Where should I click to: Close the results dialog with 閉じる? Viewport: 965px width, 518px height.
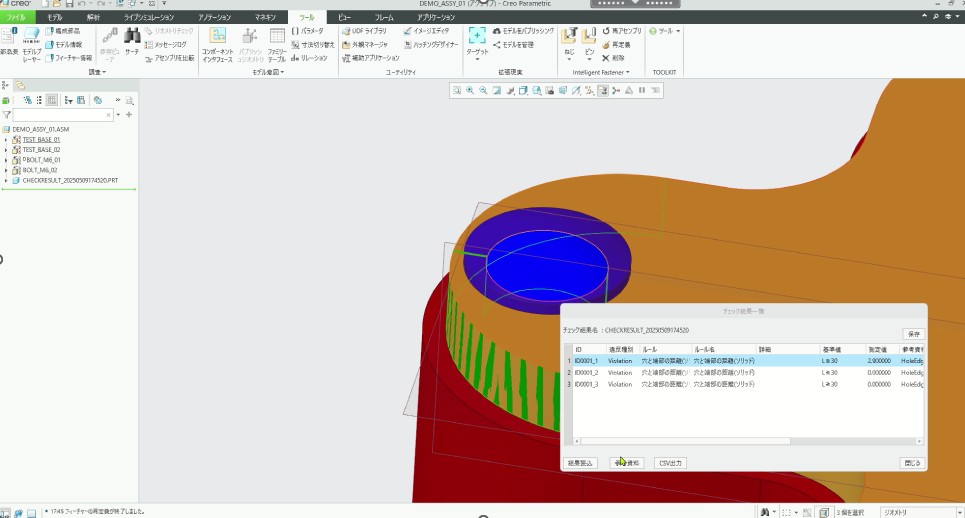(911, 463)
